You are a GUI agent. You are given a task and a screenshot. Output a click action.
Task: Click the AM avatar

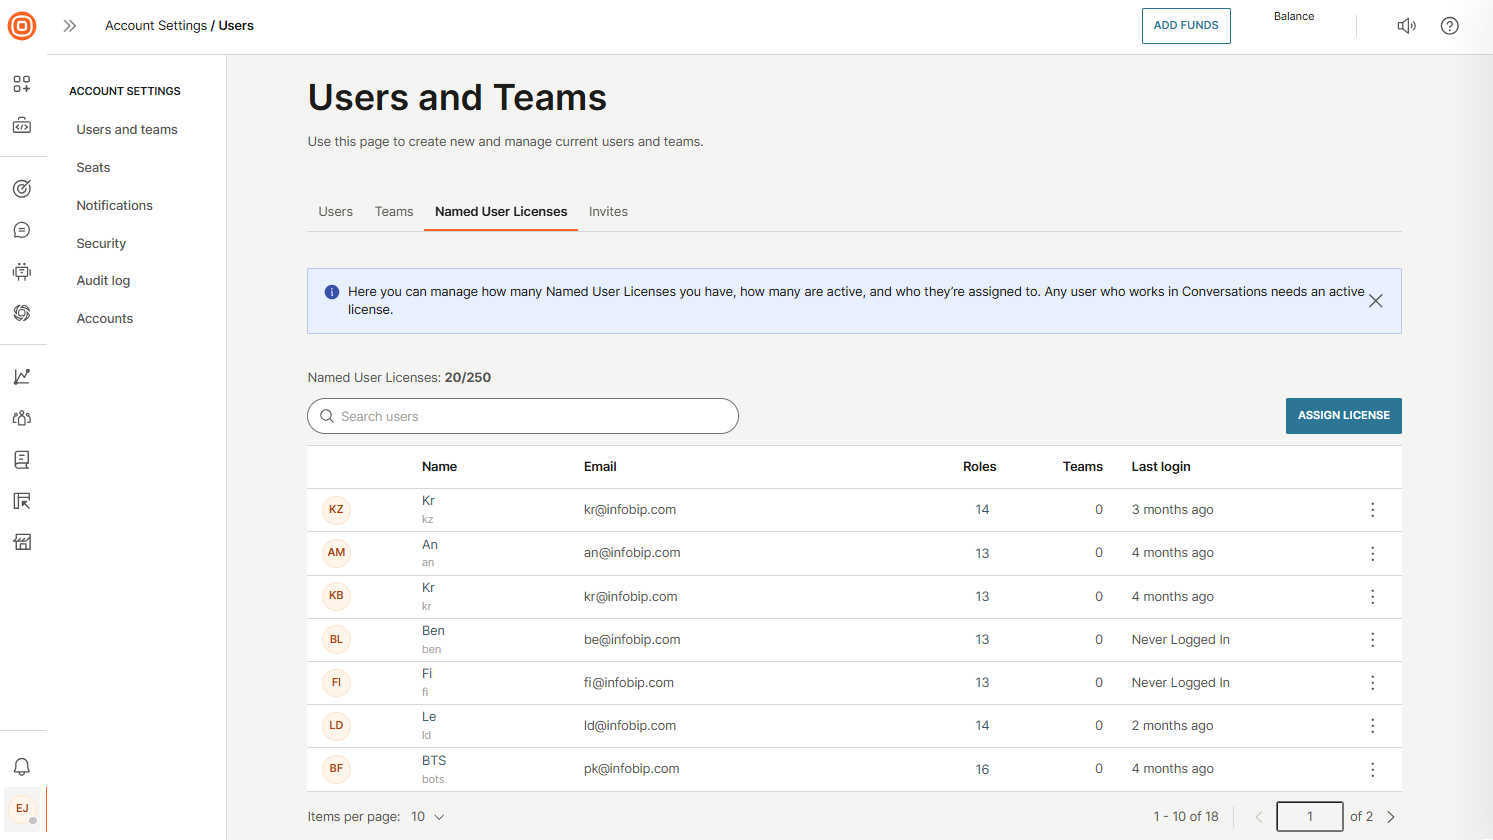[x=336, y=553]
